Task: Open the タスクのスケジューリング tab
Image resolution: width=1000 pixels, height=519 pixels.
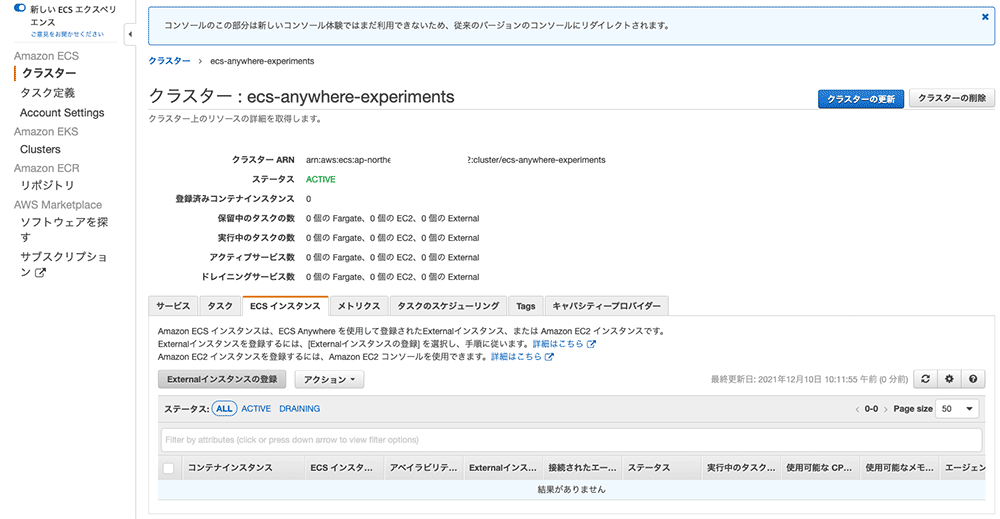Action: (x=448, y=306)
